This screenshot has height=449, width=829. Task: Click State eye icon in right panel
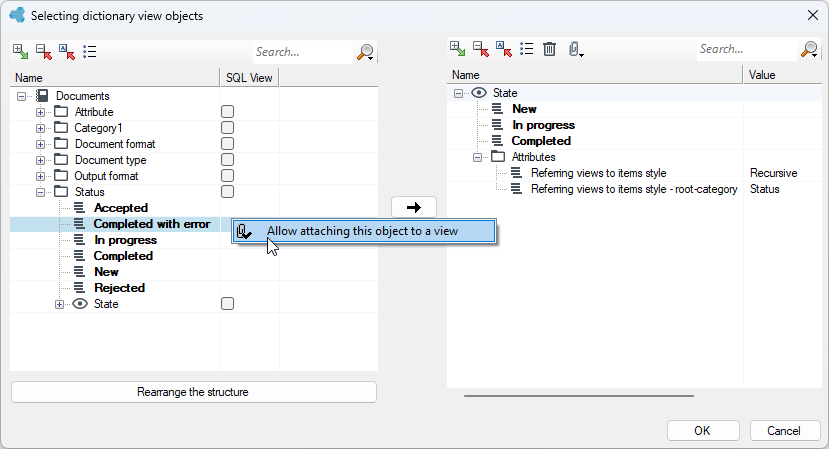coord(479,93)
